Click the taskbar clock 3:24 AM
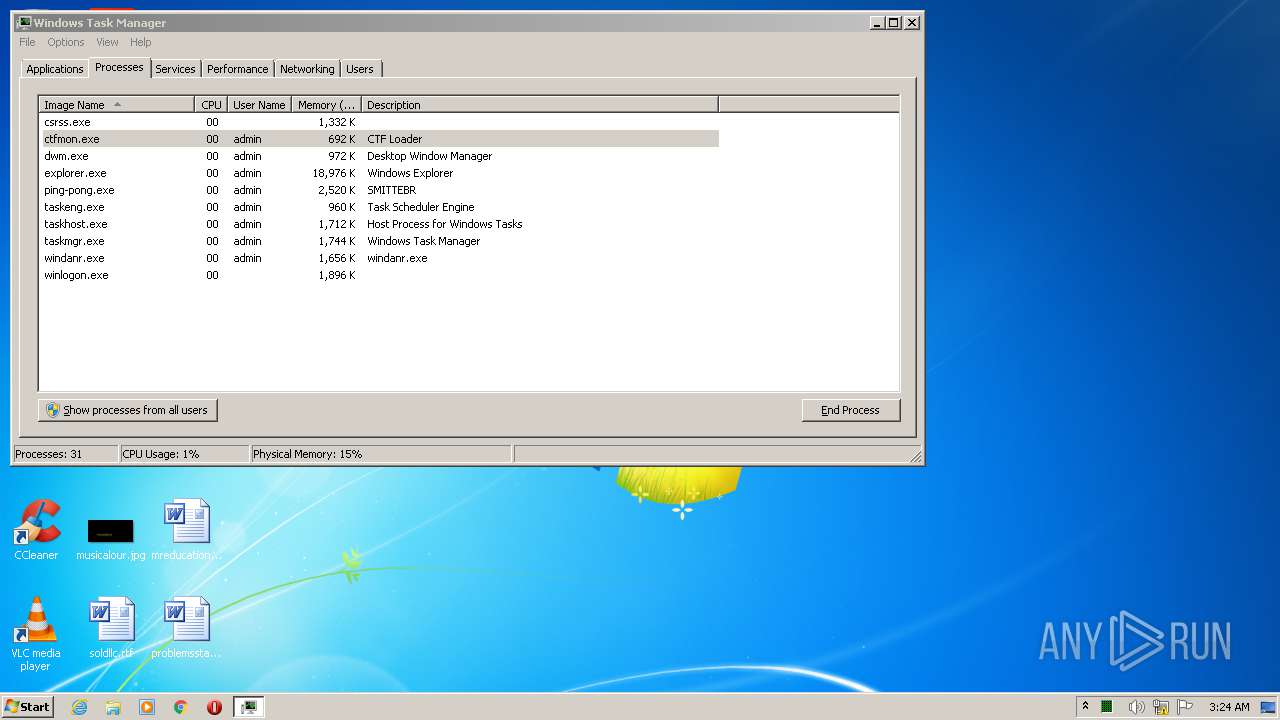The image size is (1280, 720). tap(1229, 707)
